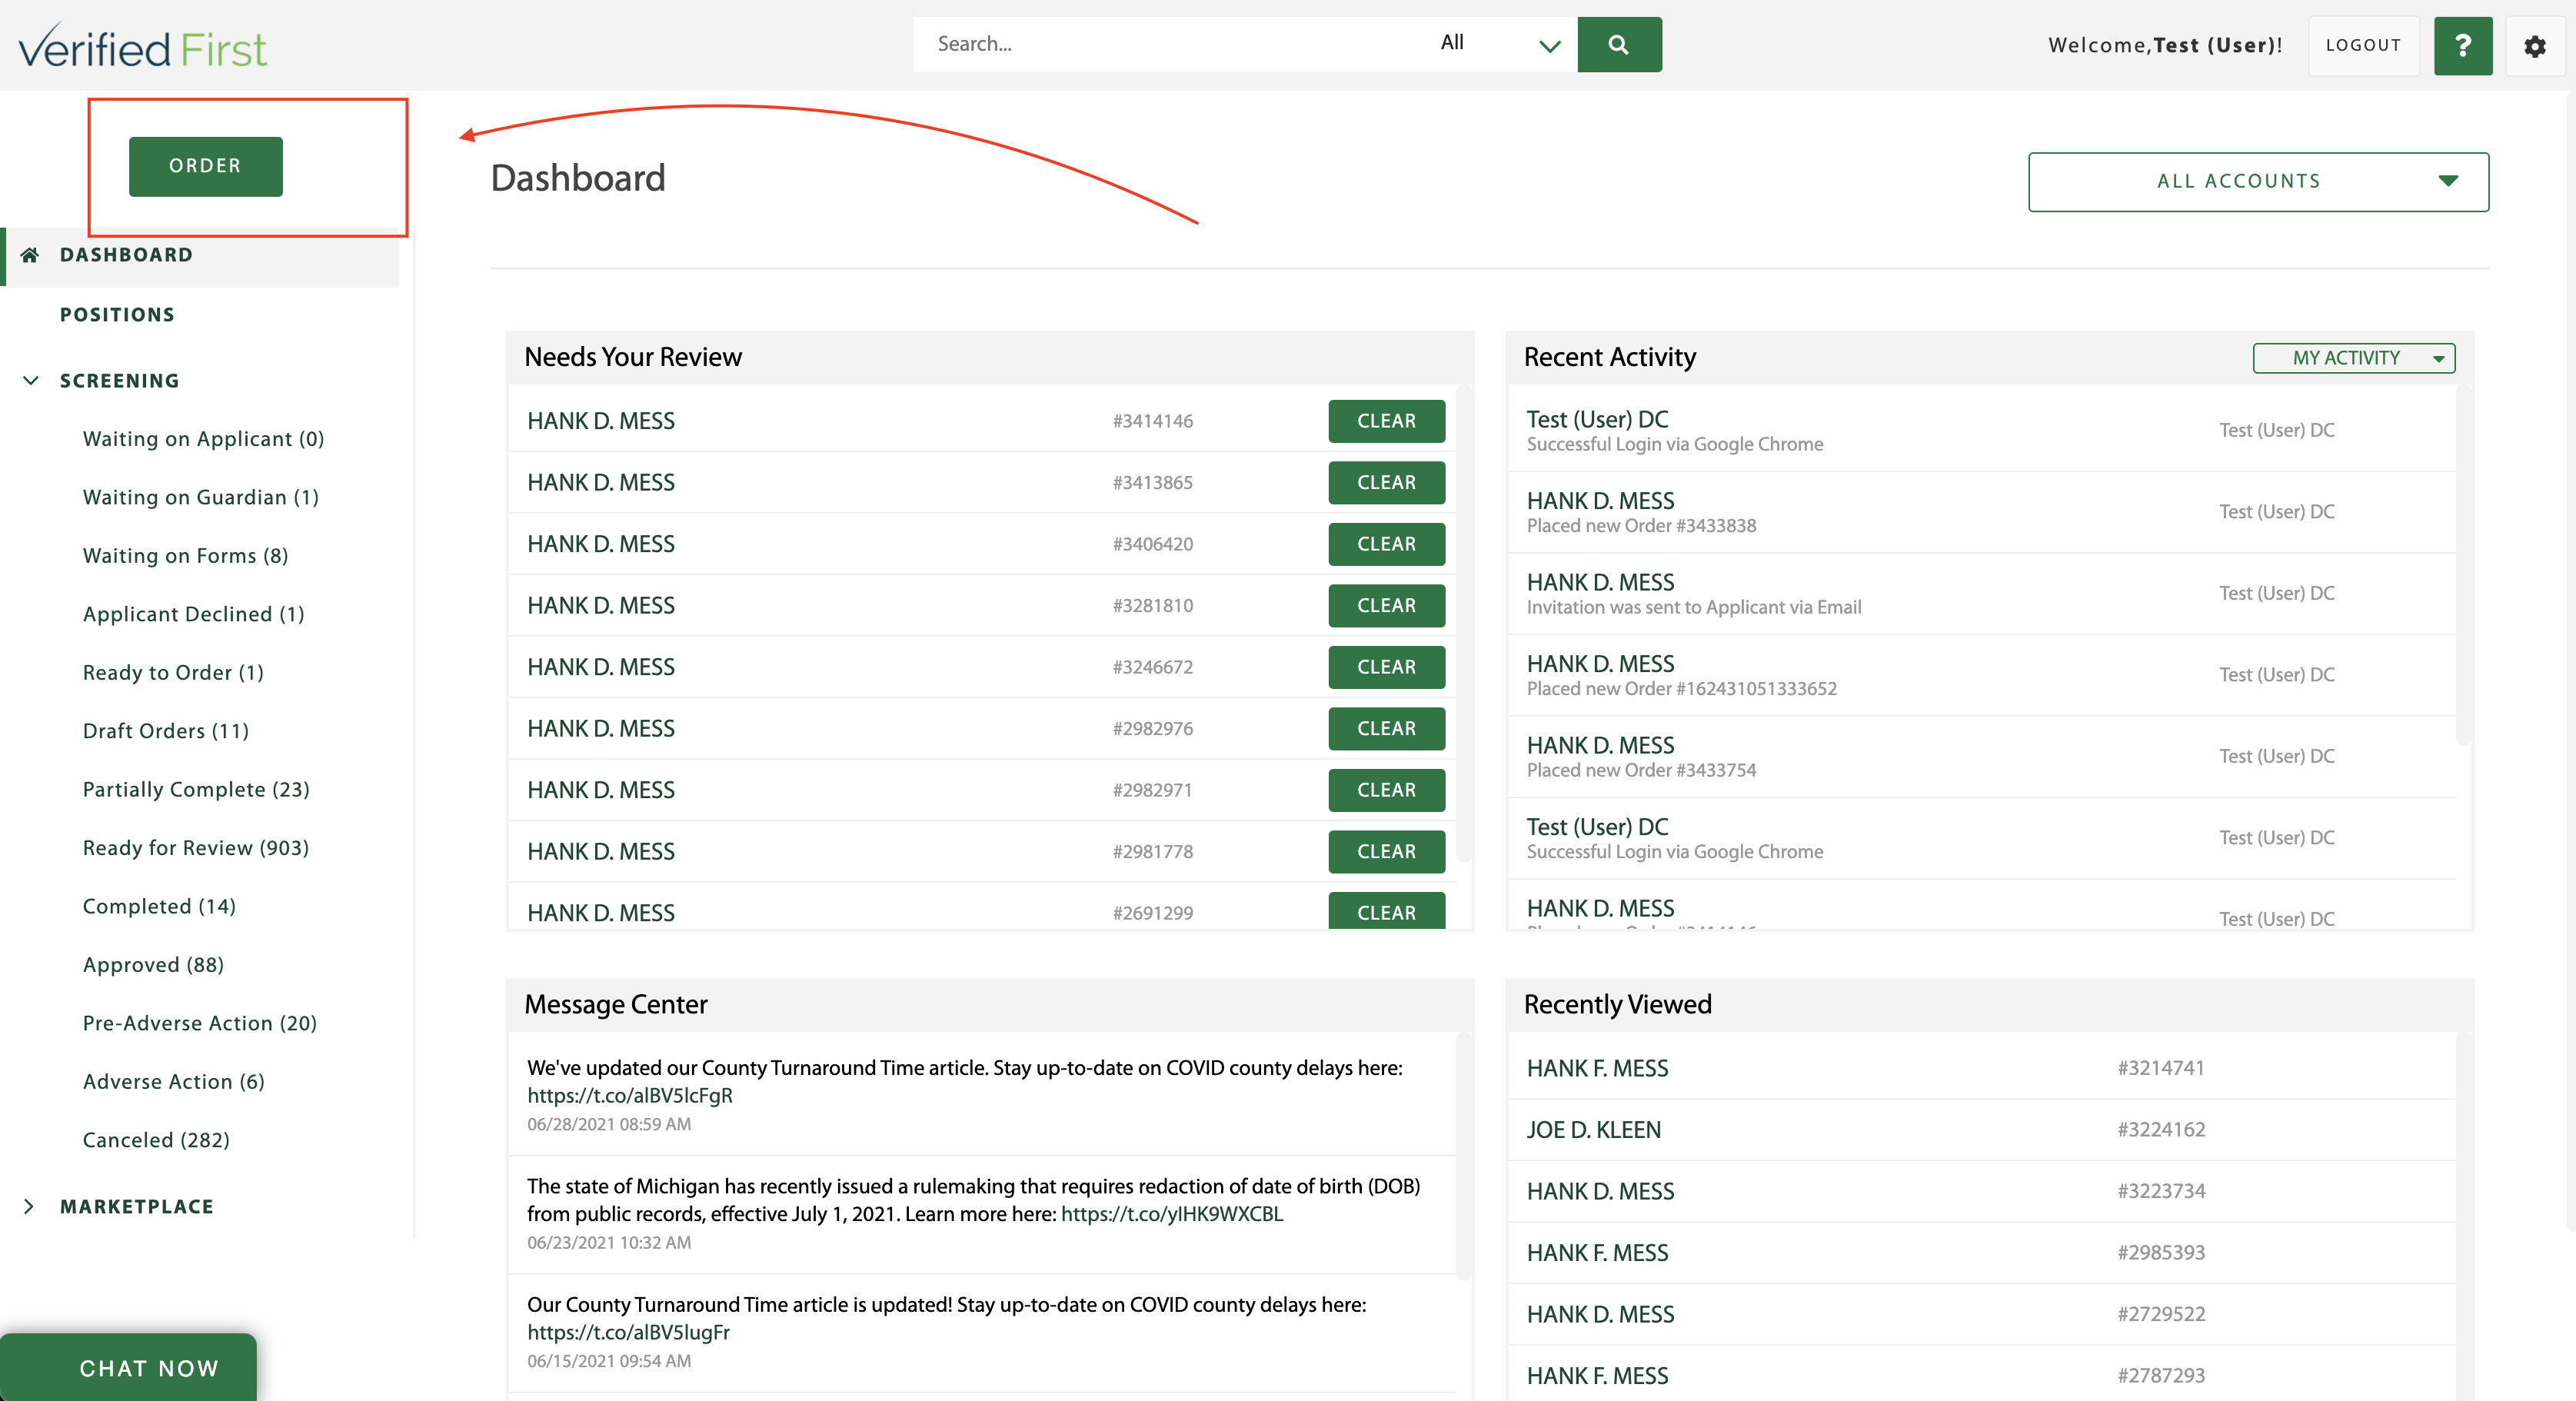Navigate to the Dashboard menu item
The height and width of the screenshot is (1401, 2576).
tap(125, 254)
